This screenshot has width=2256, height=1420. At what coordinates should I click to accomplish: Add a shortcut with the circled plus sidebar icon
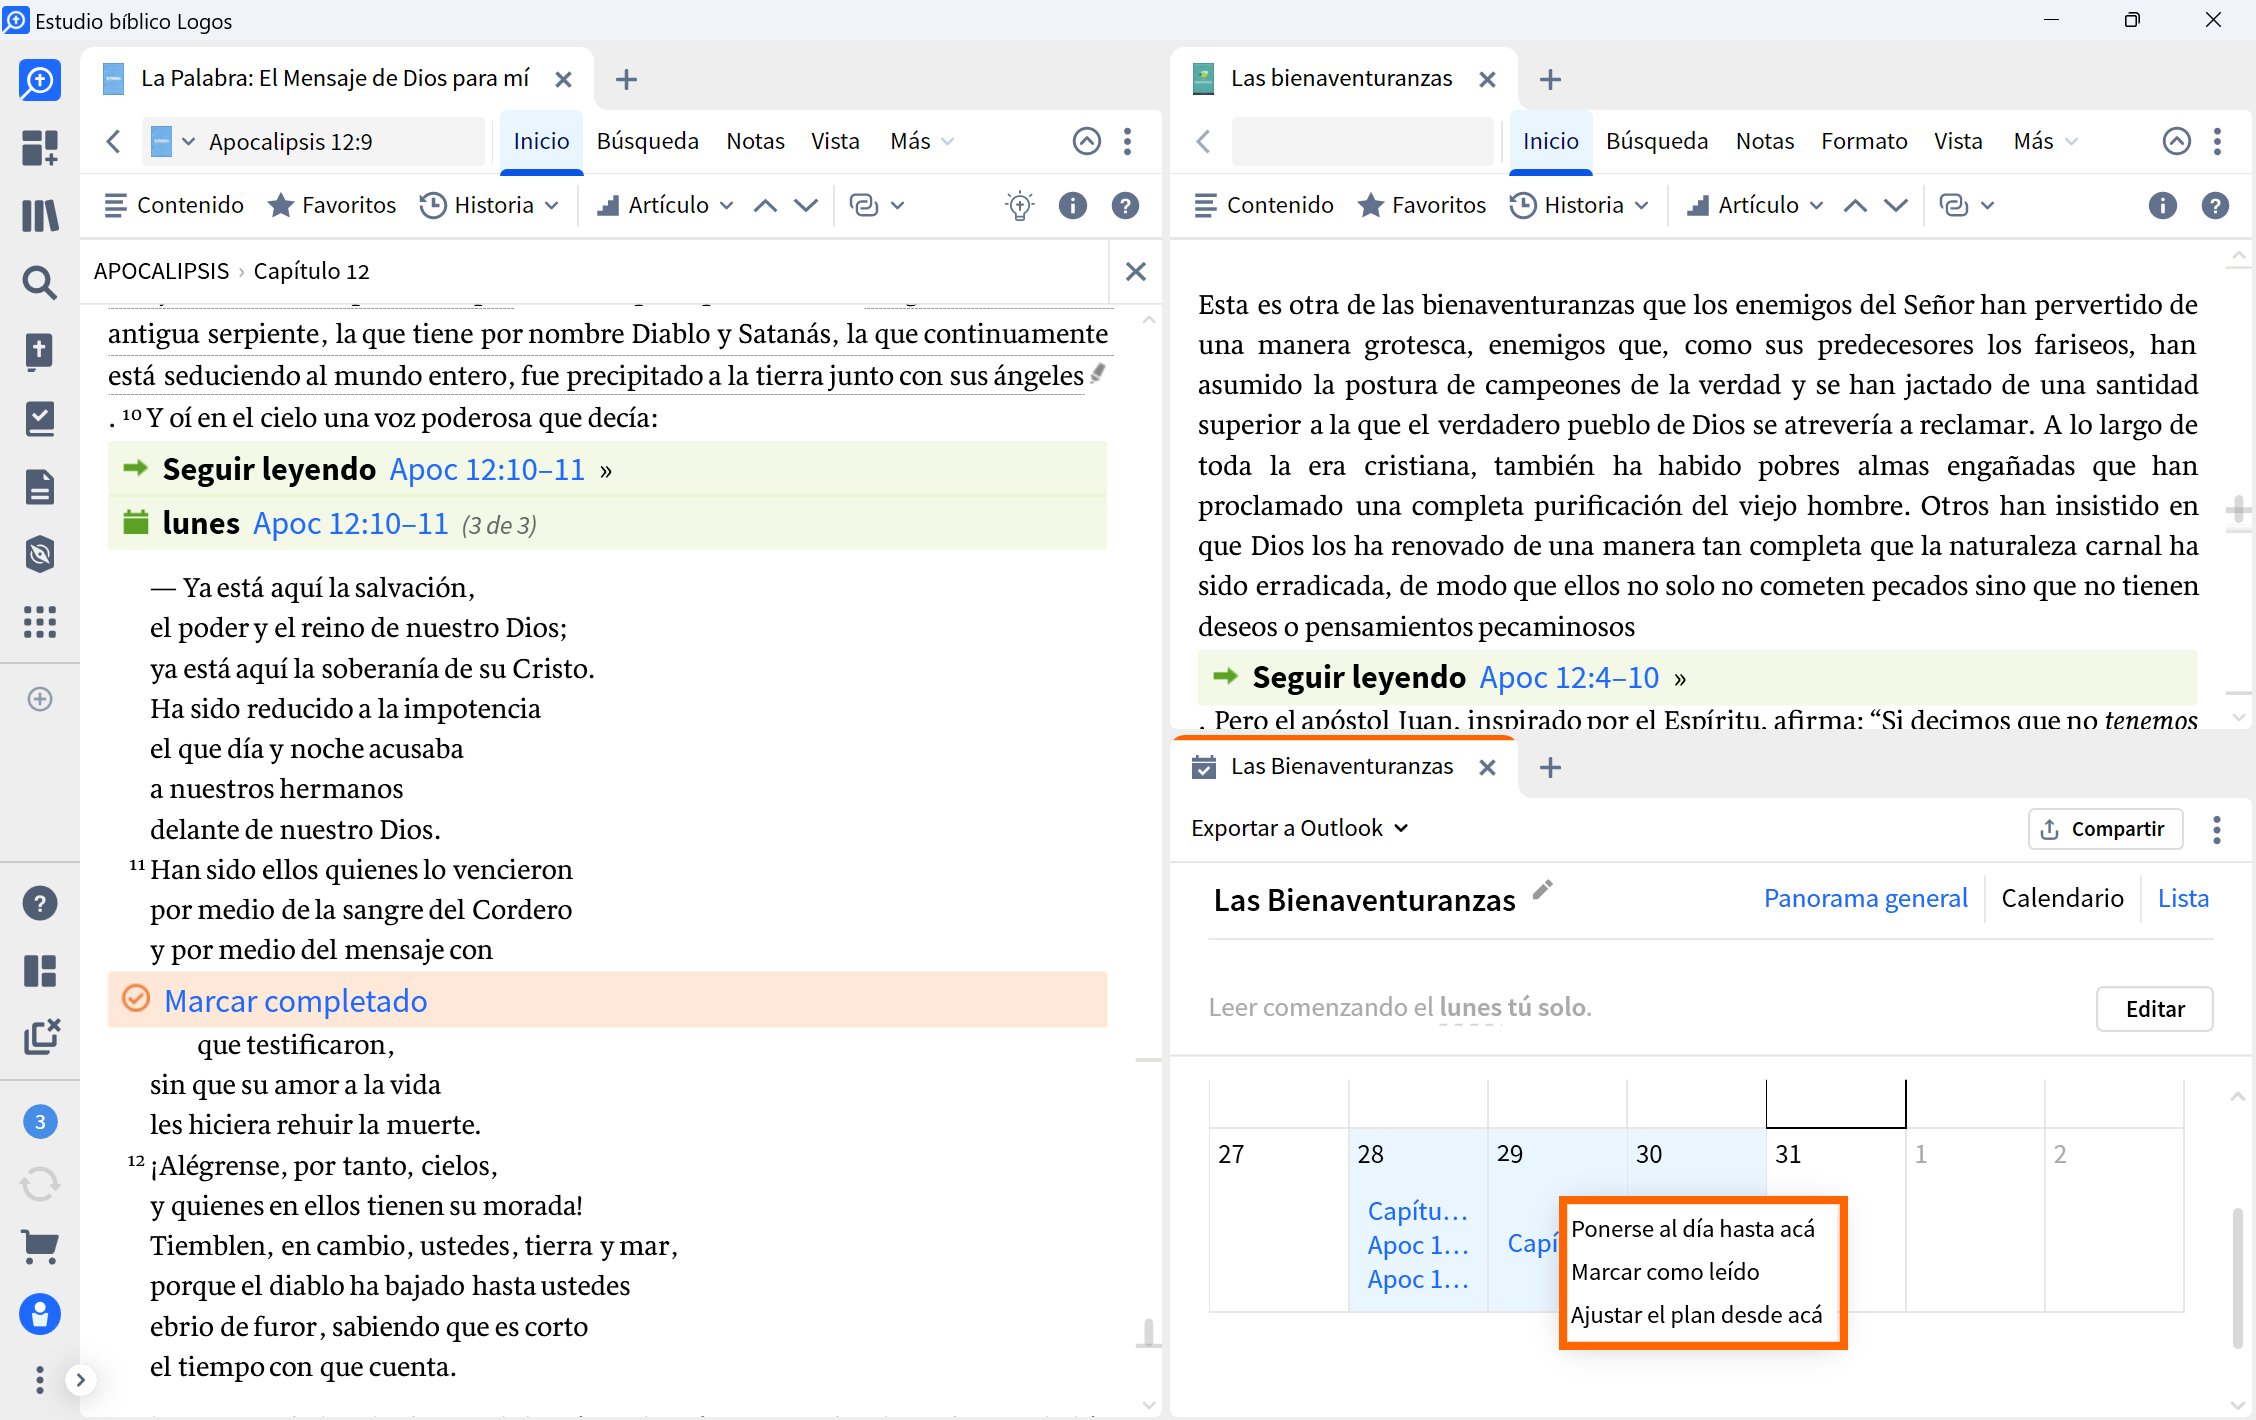point(40,699)
